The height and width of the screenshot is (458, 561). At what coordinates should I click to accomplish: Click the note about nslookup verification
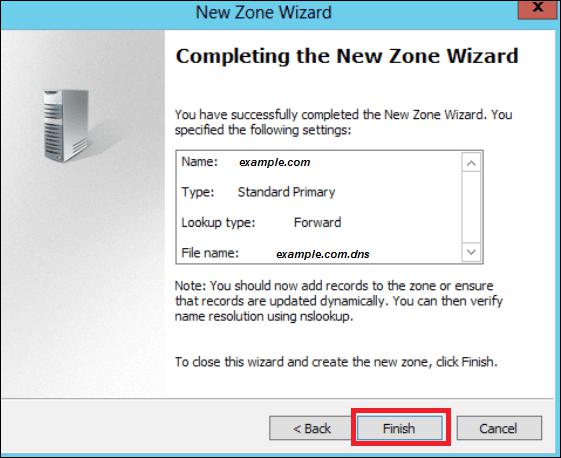coord(339,301)
